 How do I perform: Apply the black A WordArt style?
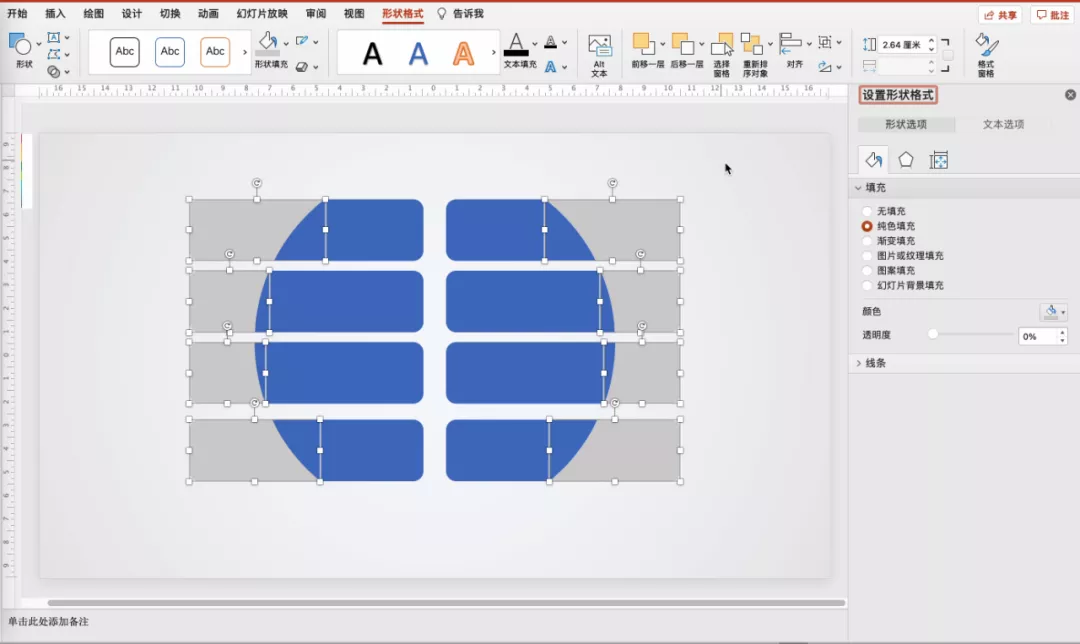[x=373, y=53]
